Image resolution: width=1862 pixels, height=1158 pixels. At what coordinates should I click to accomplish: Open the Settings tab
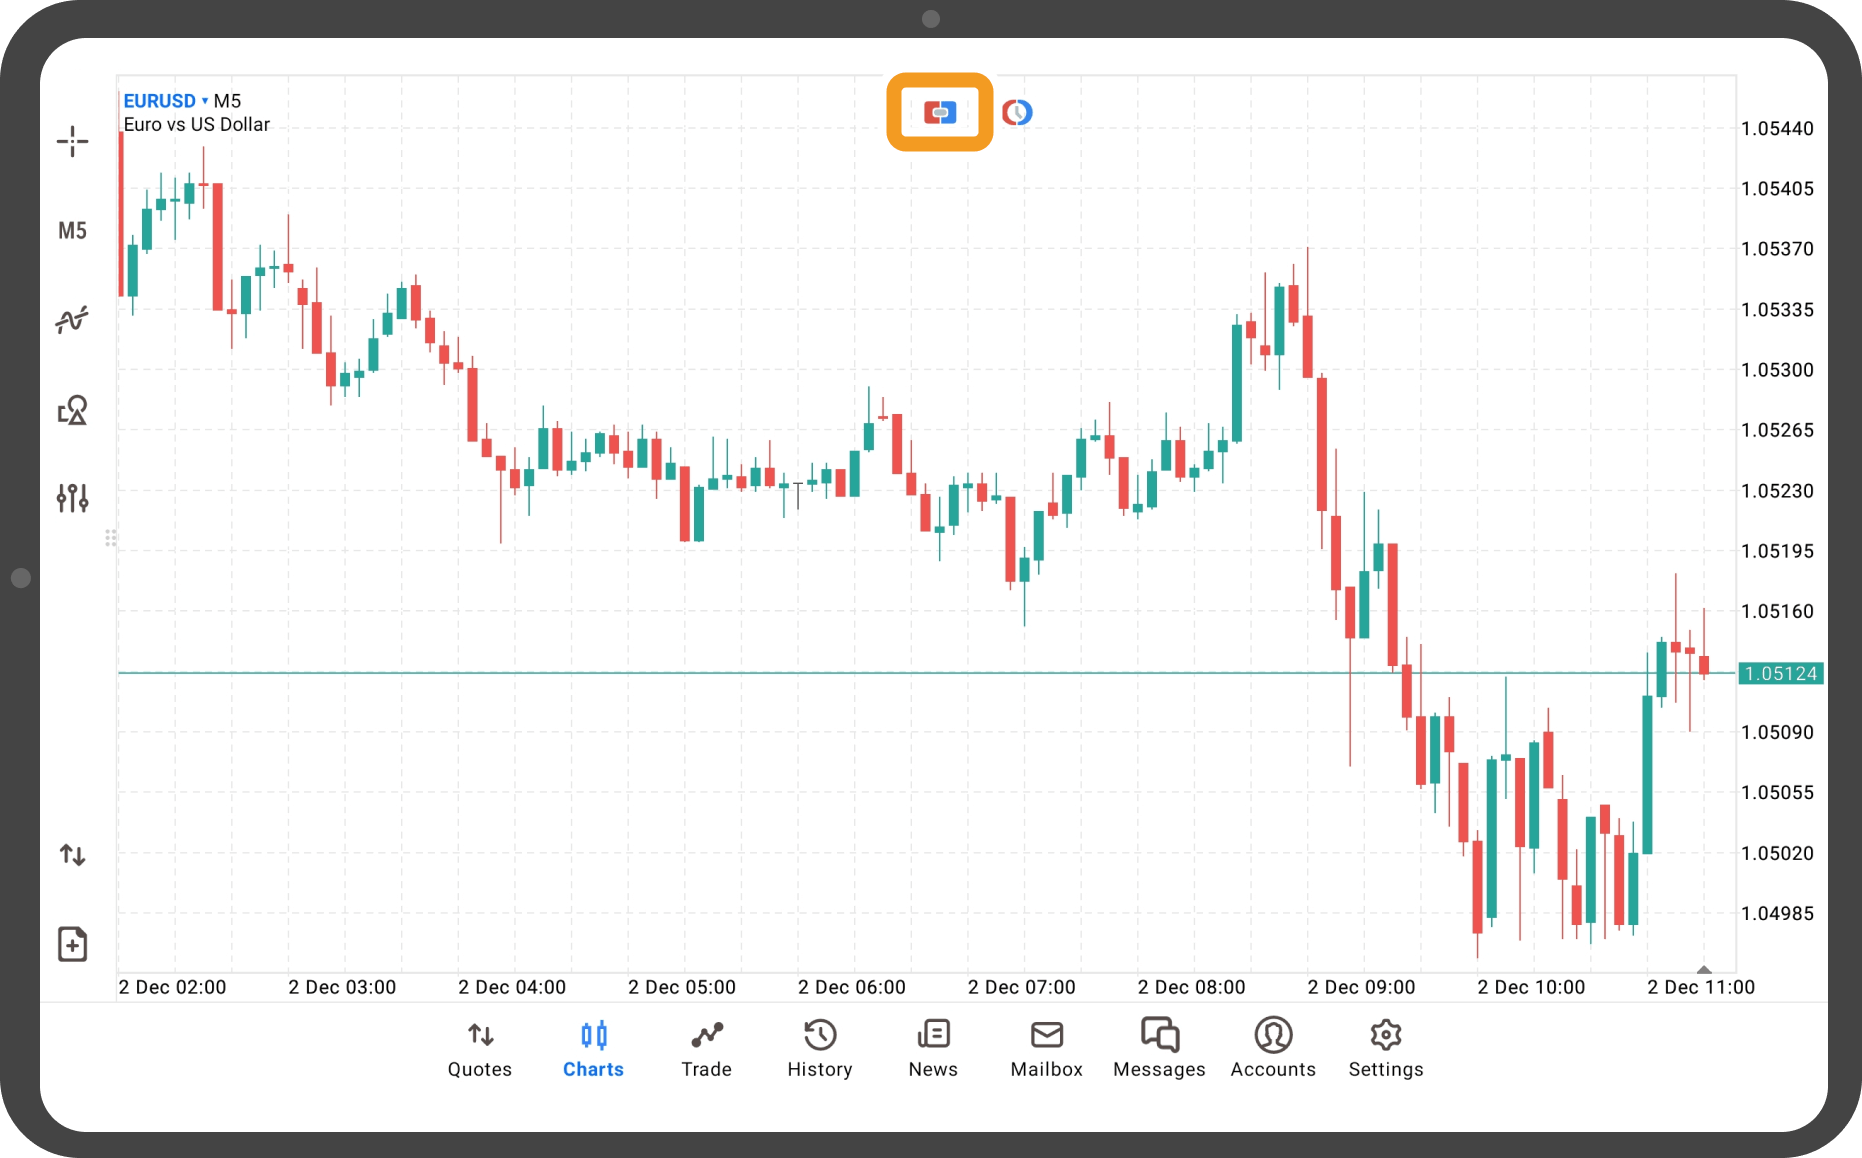click(x=1386, y=1049)
